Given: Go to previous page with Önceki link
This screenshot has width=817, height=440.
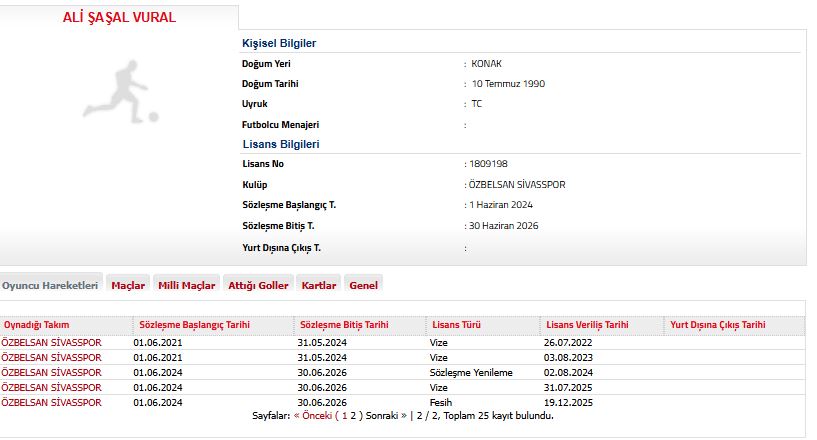Looking at the screenshot, I should click(314, 414).
